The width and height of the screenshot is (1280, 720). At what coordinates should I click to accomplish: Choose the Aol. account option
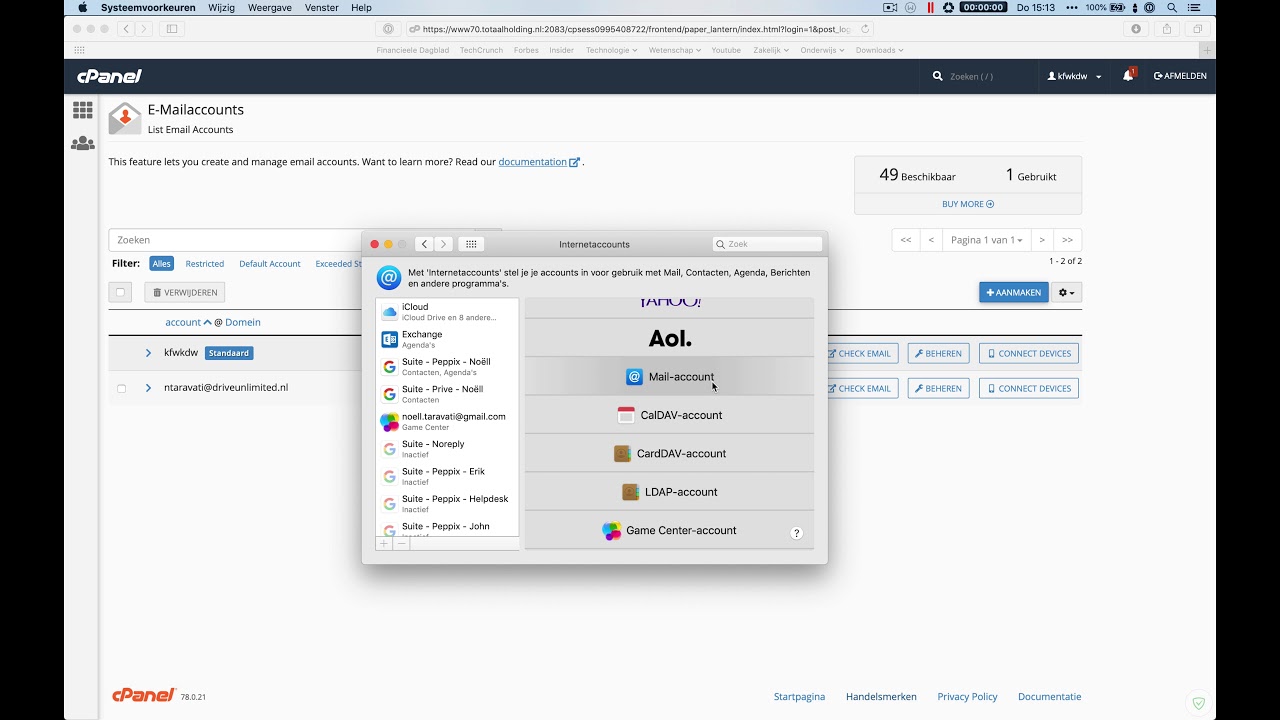pos(670,338)
